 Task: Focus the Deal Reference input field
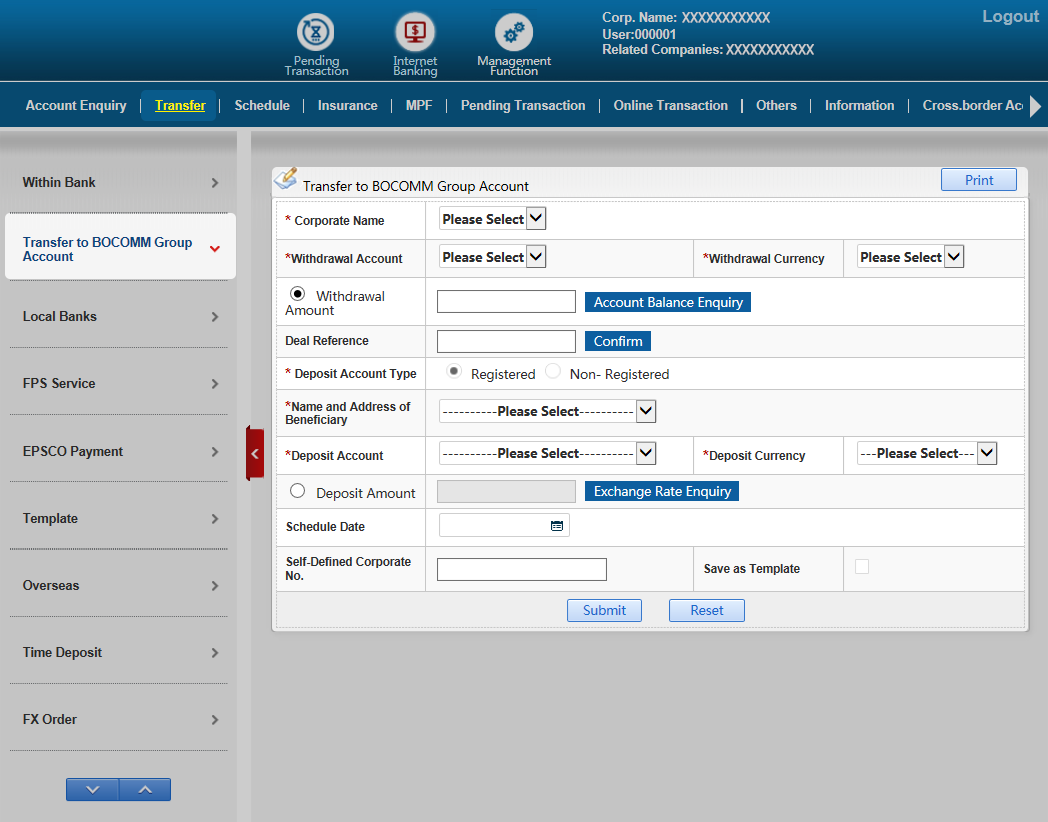506,341
